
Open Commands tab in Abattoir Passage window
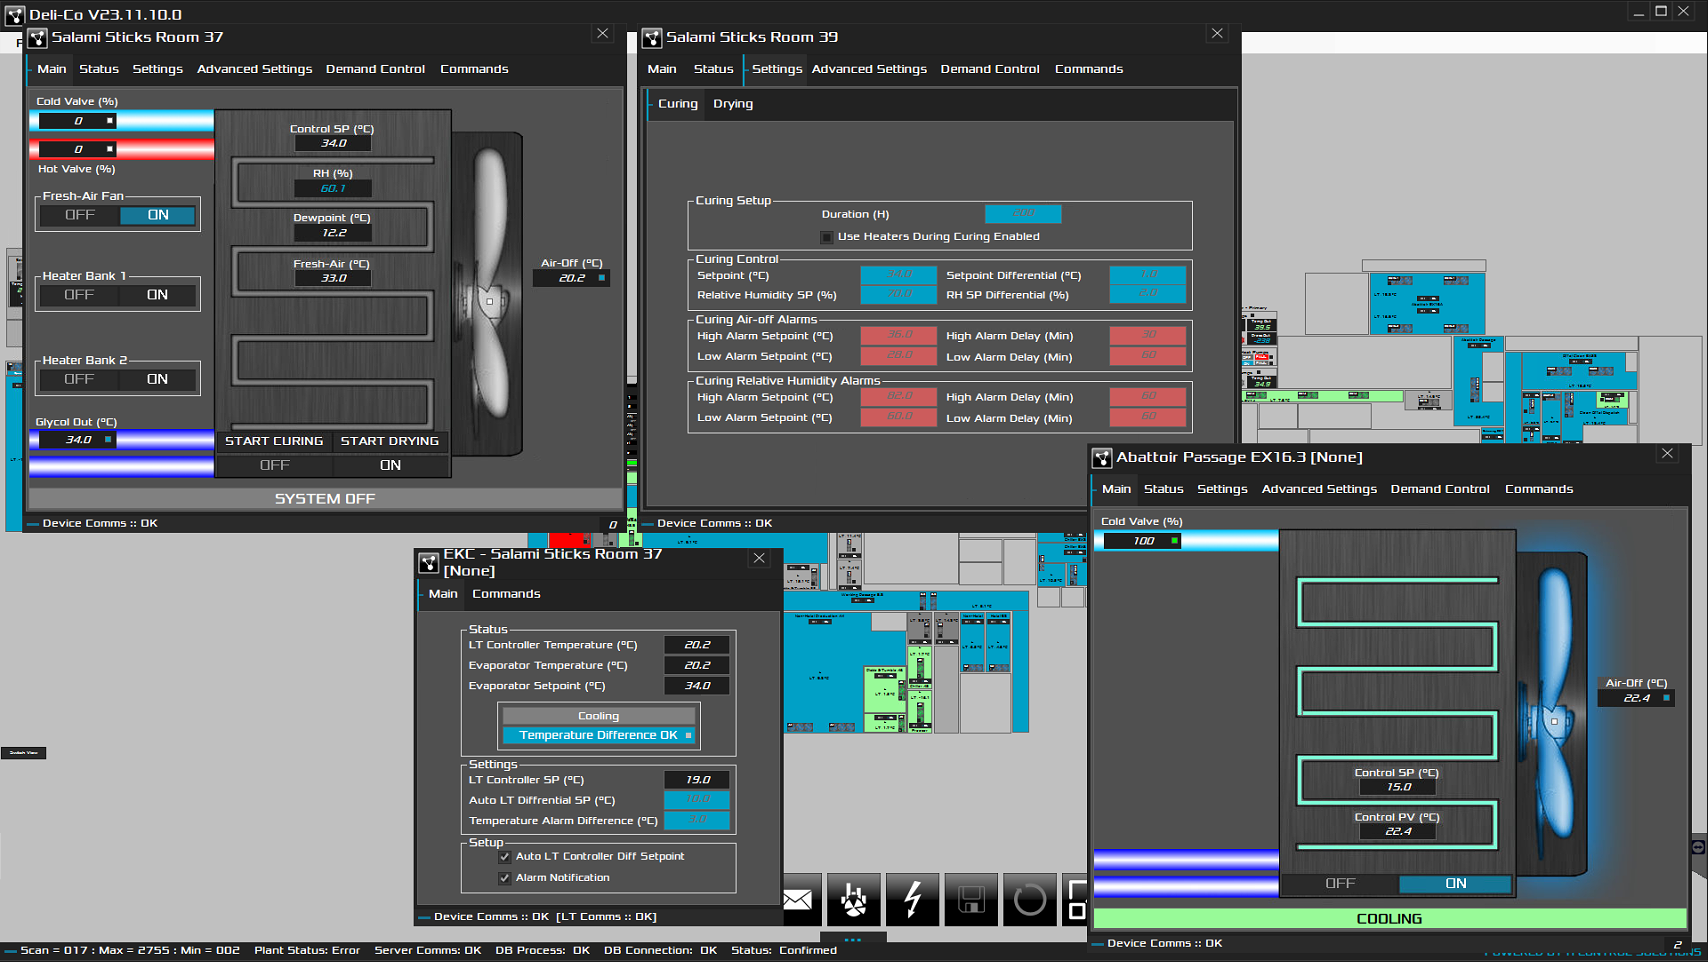[x=1539, y=489]
